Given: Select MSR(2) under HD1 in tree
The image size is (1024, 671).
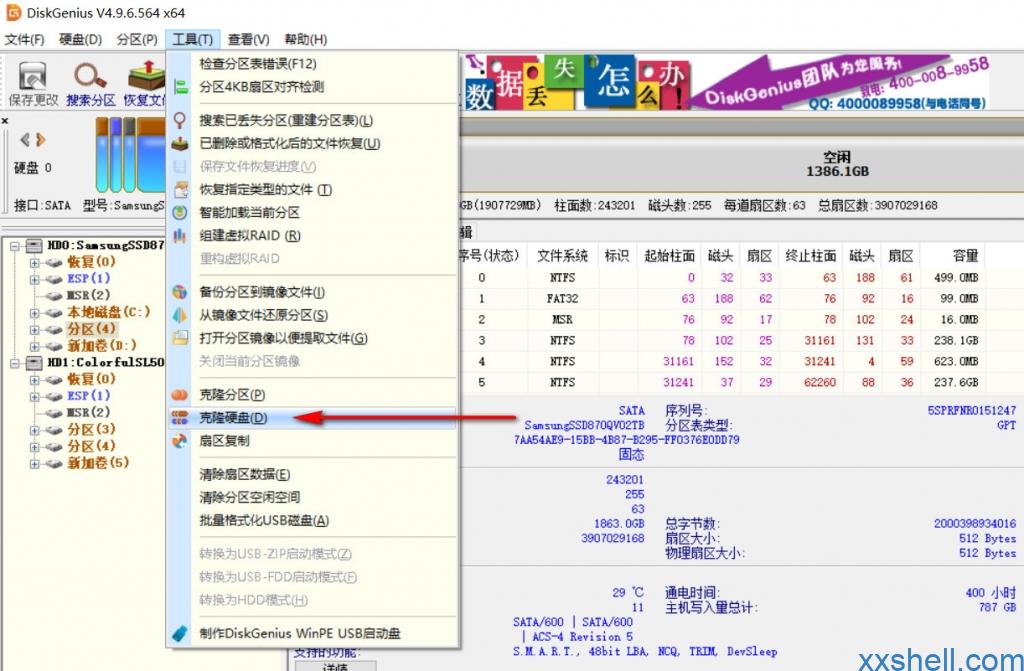Looking at the screenshot, I should [x=88, y=412].
